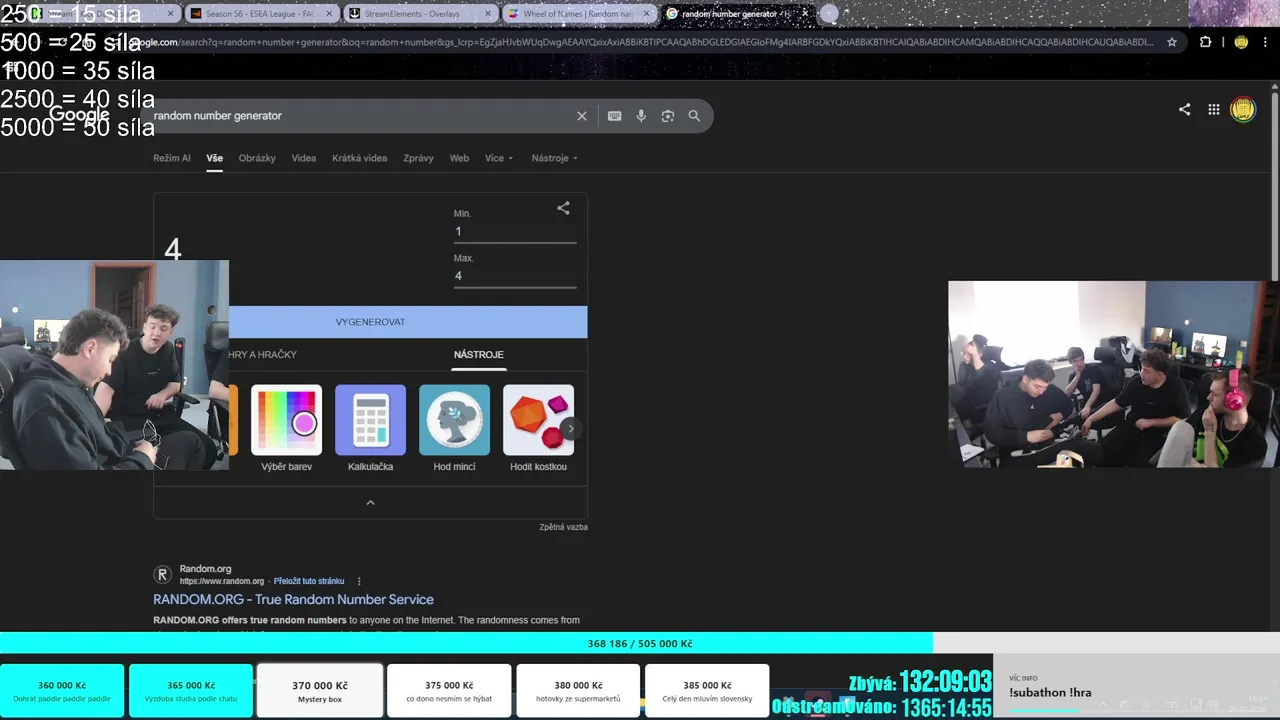1280x720 pixels.
Task: Click the 385 000 Kč goal card
Action: [707, 691]
